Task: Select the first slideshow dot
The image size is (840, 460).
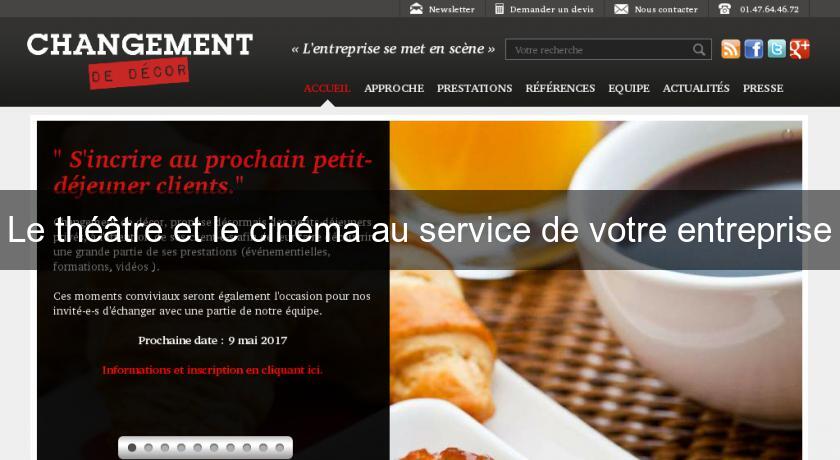Action: (x=132, y=448)
